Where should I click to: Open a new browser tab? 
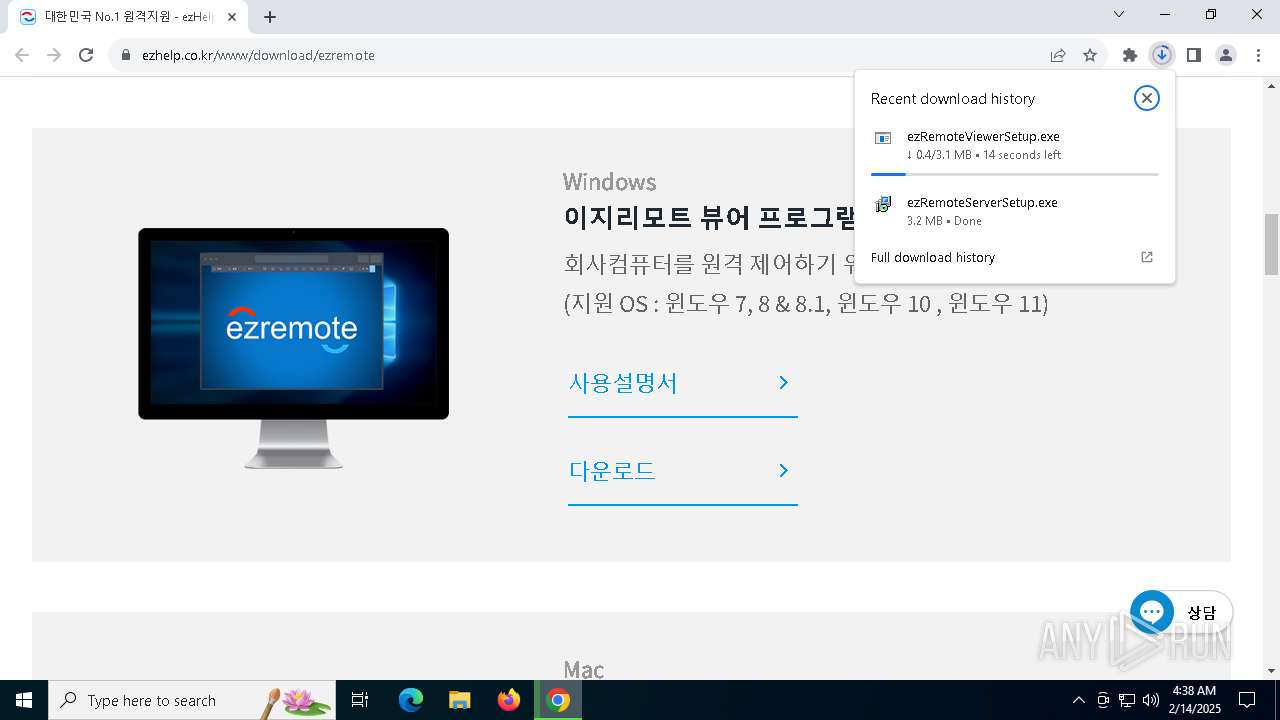coord(270,17)
